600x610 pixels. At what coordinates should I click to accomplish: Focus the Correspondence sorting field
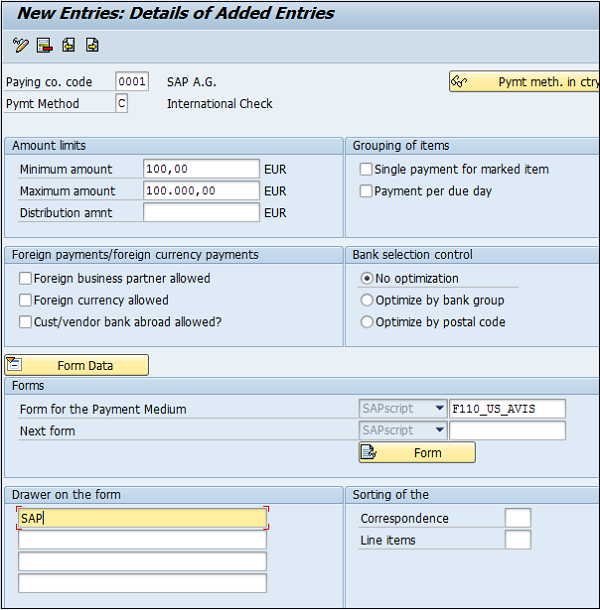point(517,518)
